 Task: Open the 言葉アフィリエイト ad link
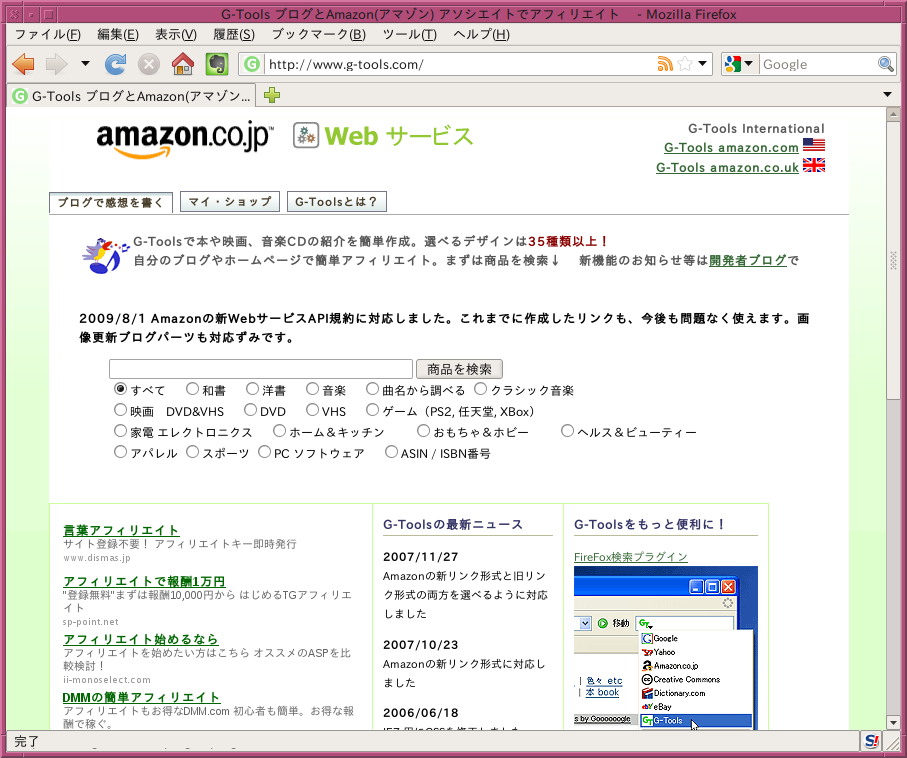point(121,530)
